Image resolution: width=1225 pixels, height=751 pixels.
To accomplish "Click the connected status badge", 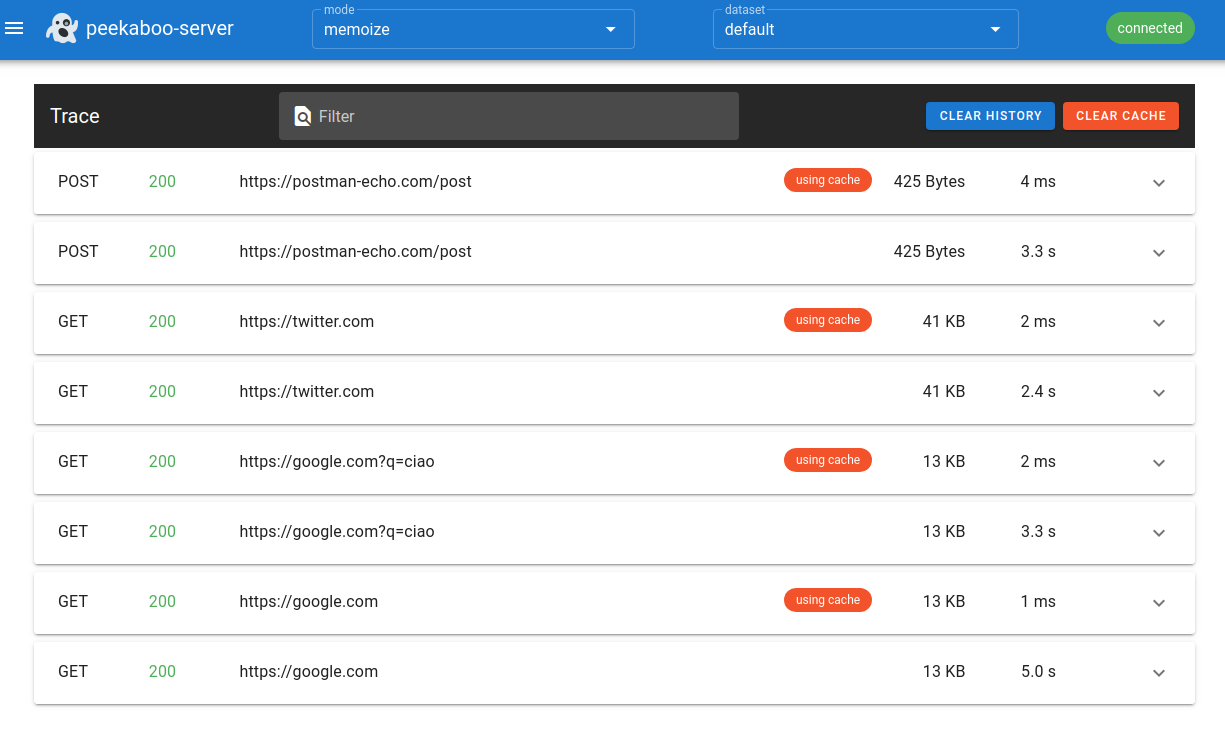I will (1150, 28).
